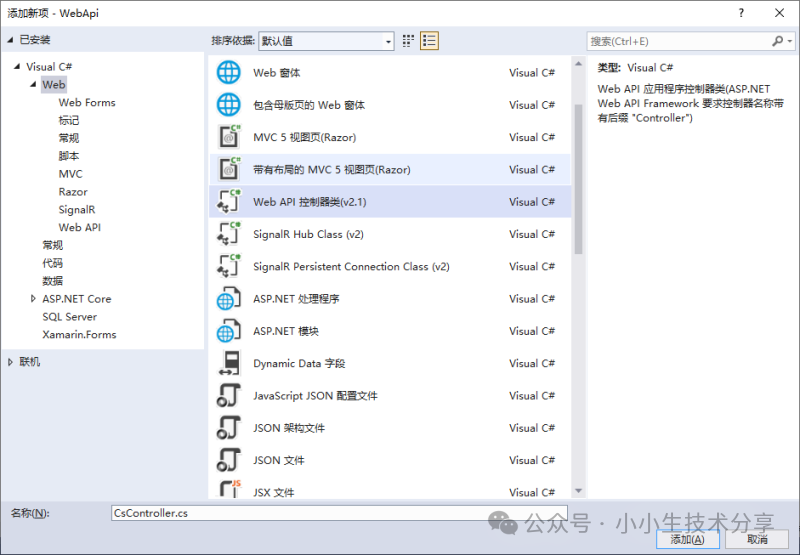Collapse the 已安装 tree section
Image resolution: width=800 pixels, height=555 pixels.
(x=10, y=40)
